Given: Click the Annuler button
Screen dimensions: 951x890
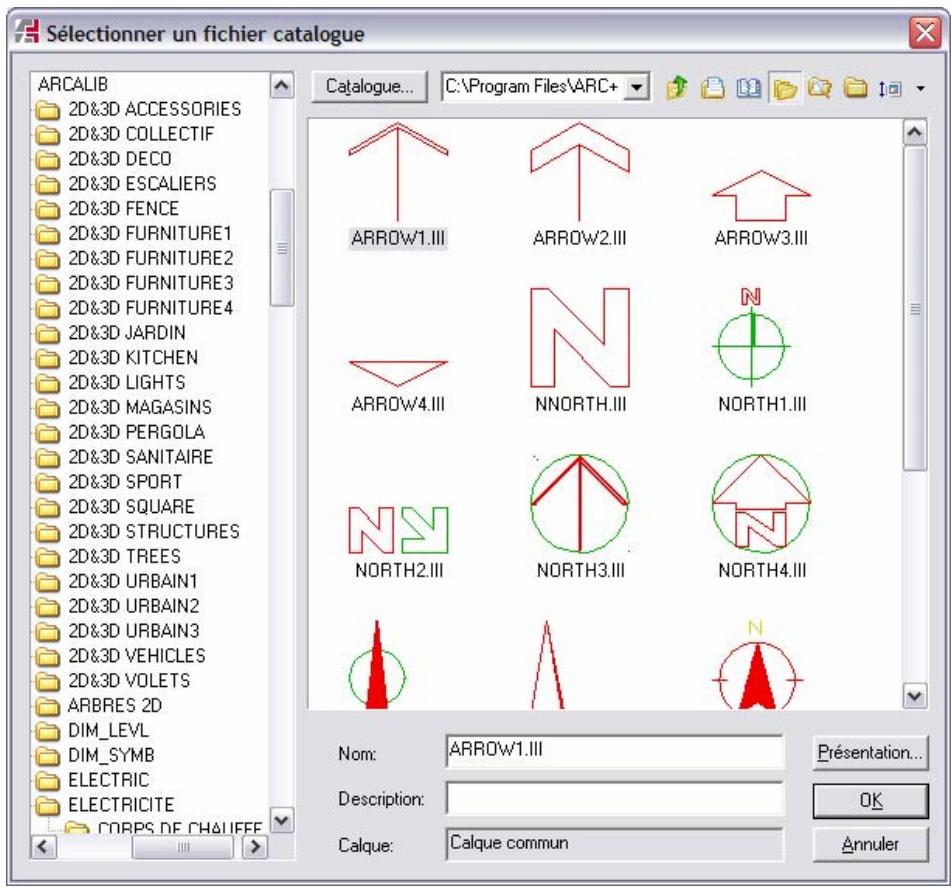Looking at the screenshot, I should click(x=870, y=843).
